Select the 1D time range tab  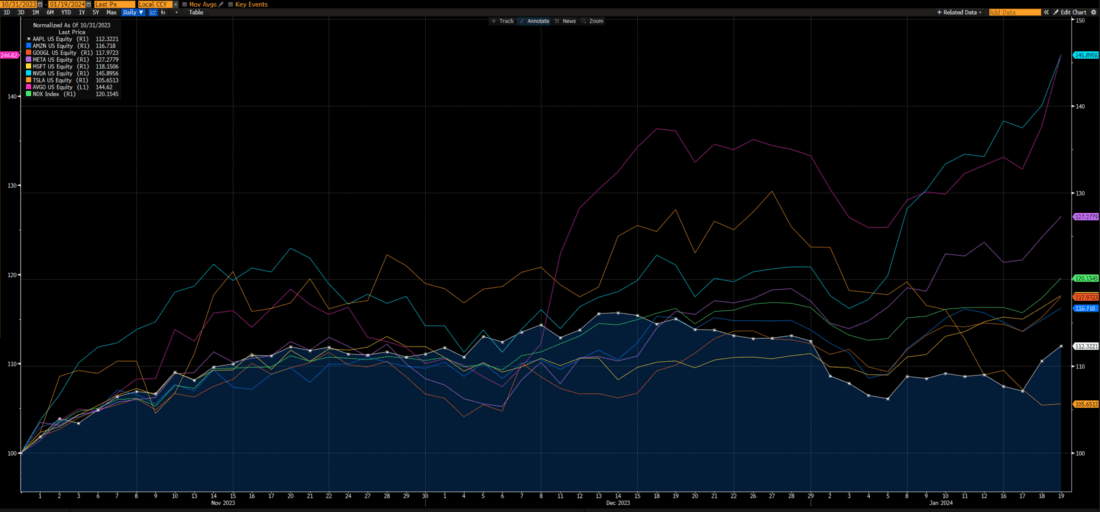point(7,13)
